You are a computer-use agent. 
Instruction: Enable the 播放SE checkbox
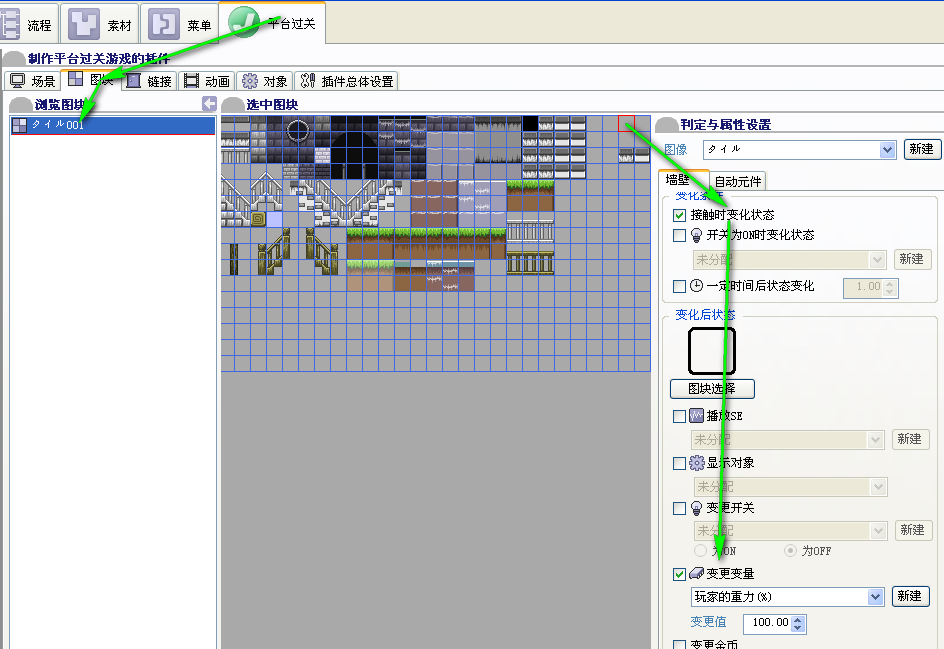[679, 416]
